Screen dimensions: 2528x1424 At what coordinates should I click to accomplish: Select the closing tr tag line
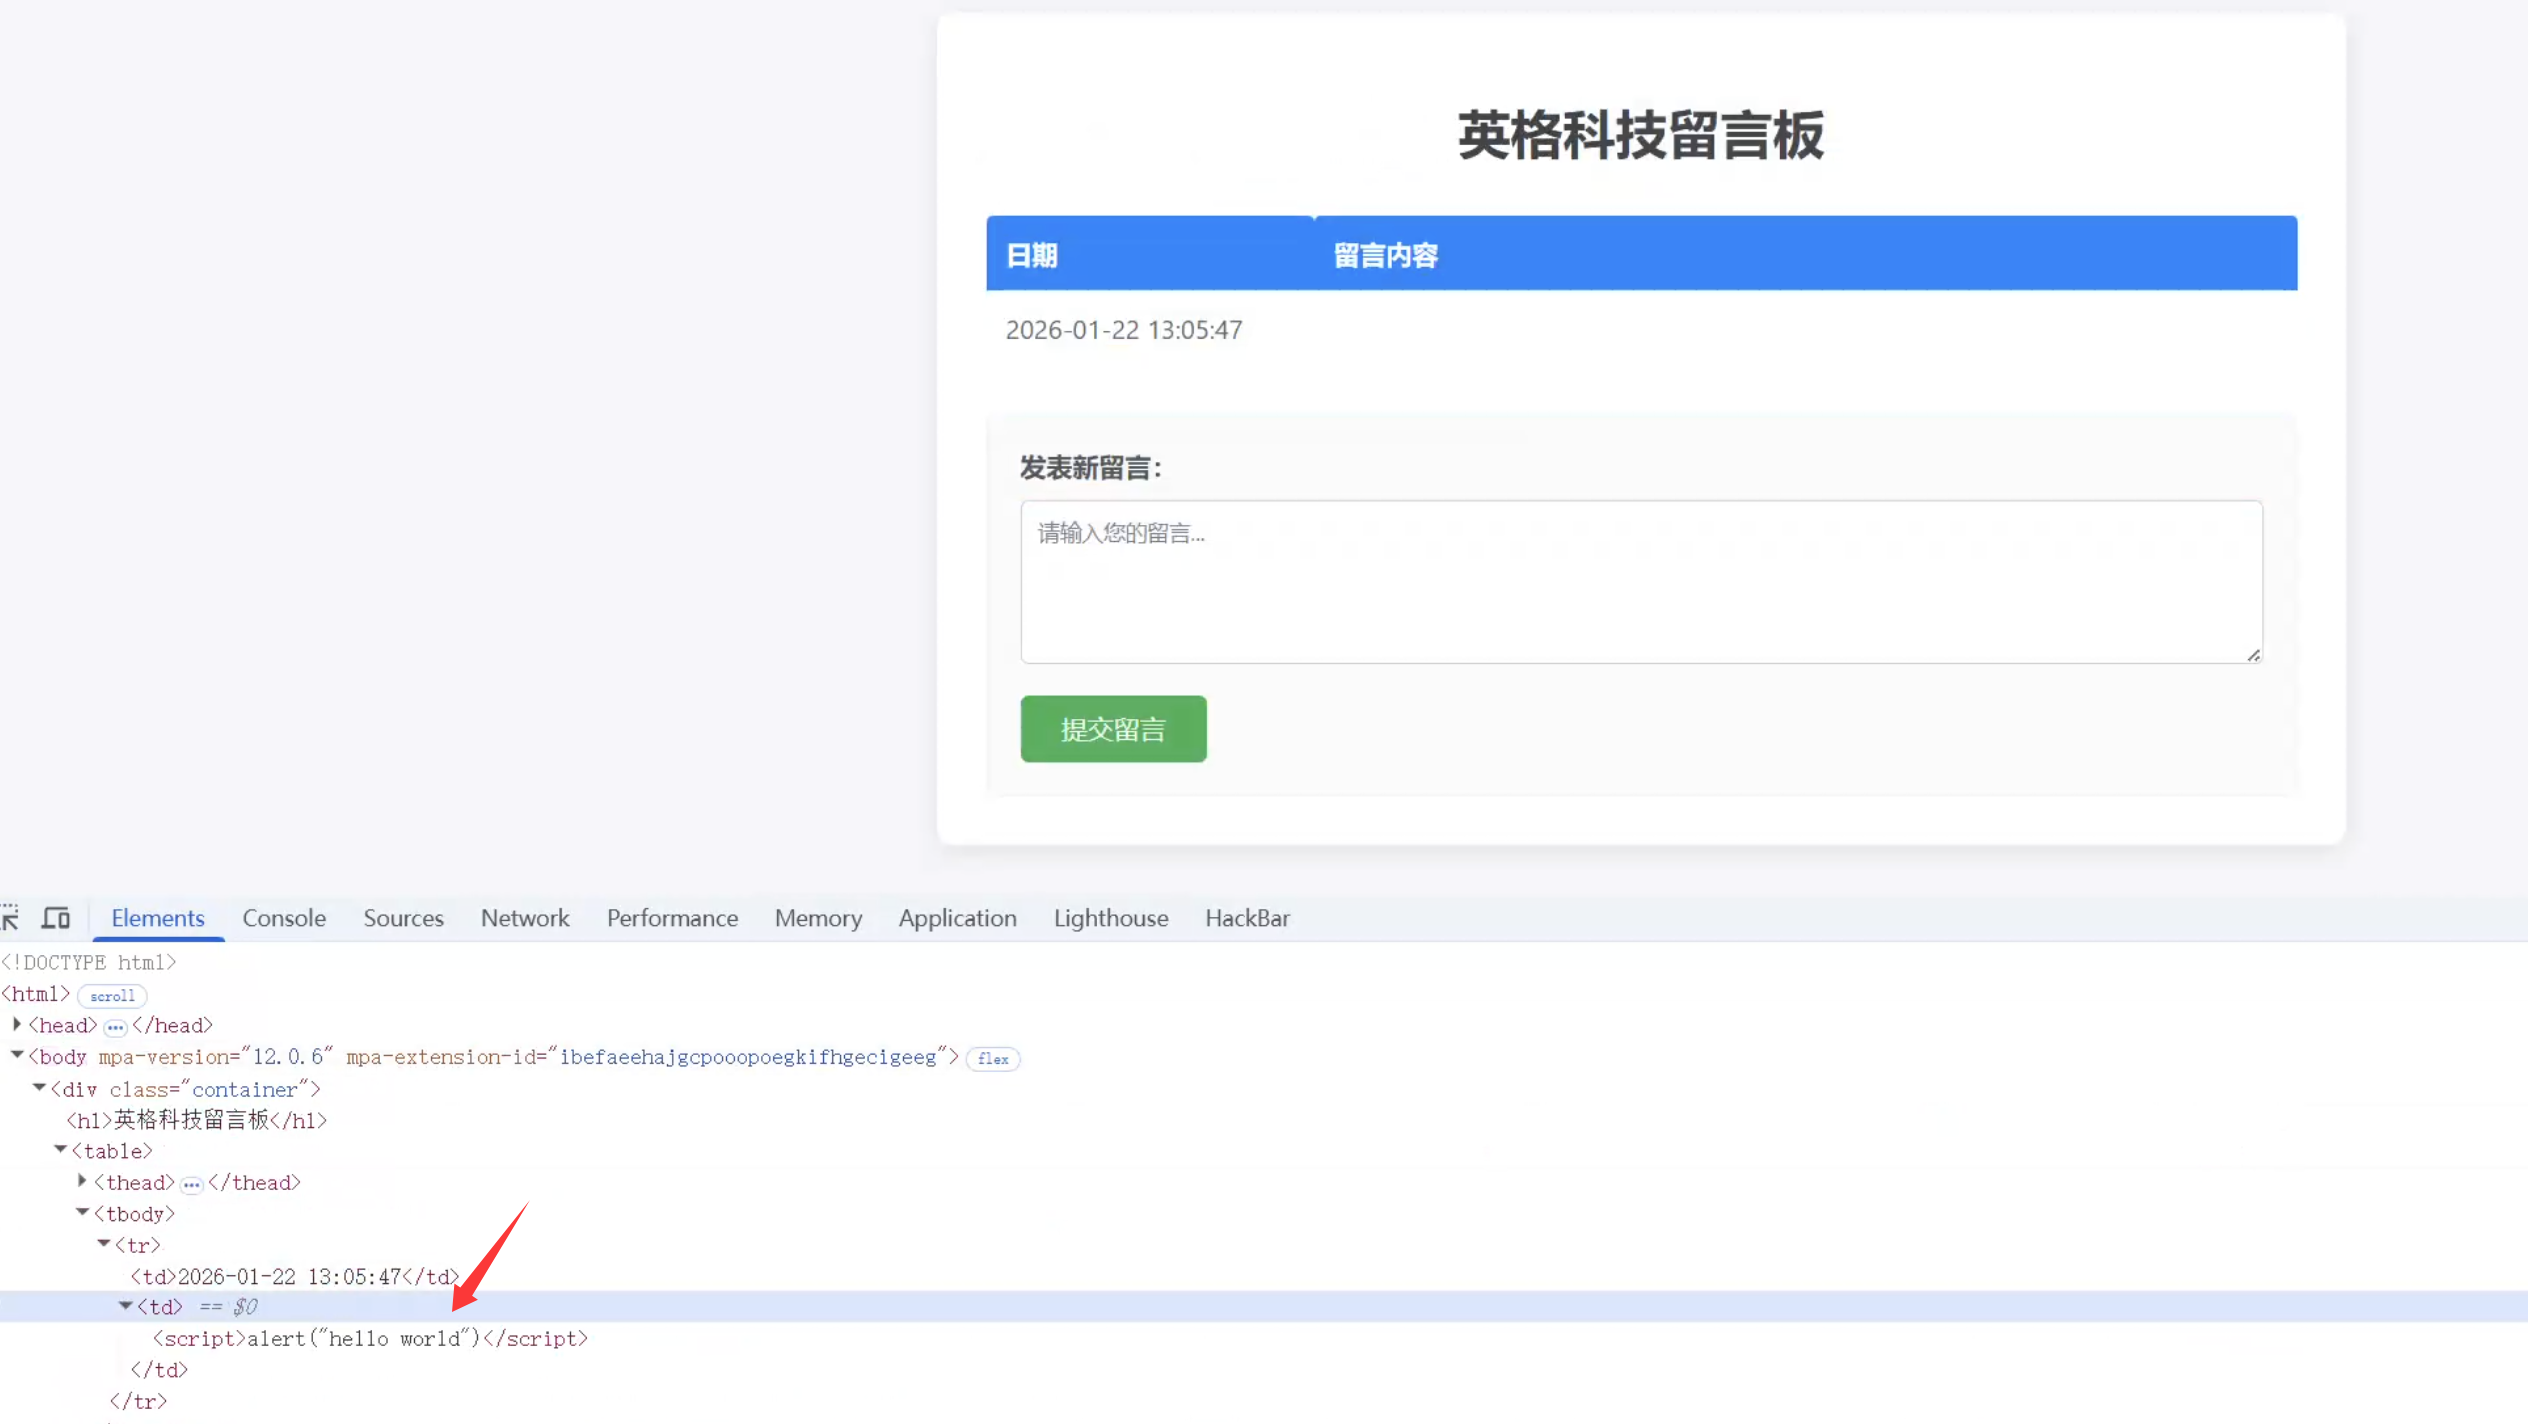(x=138, y=1401)
